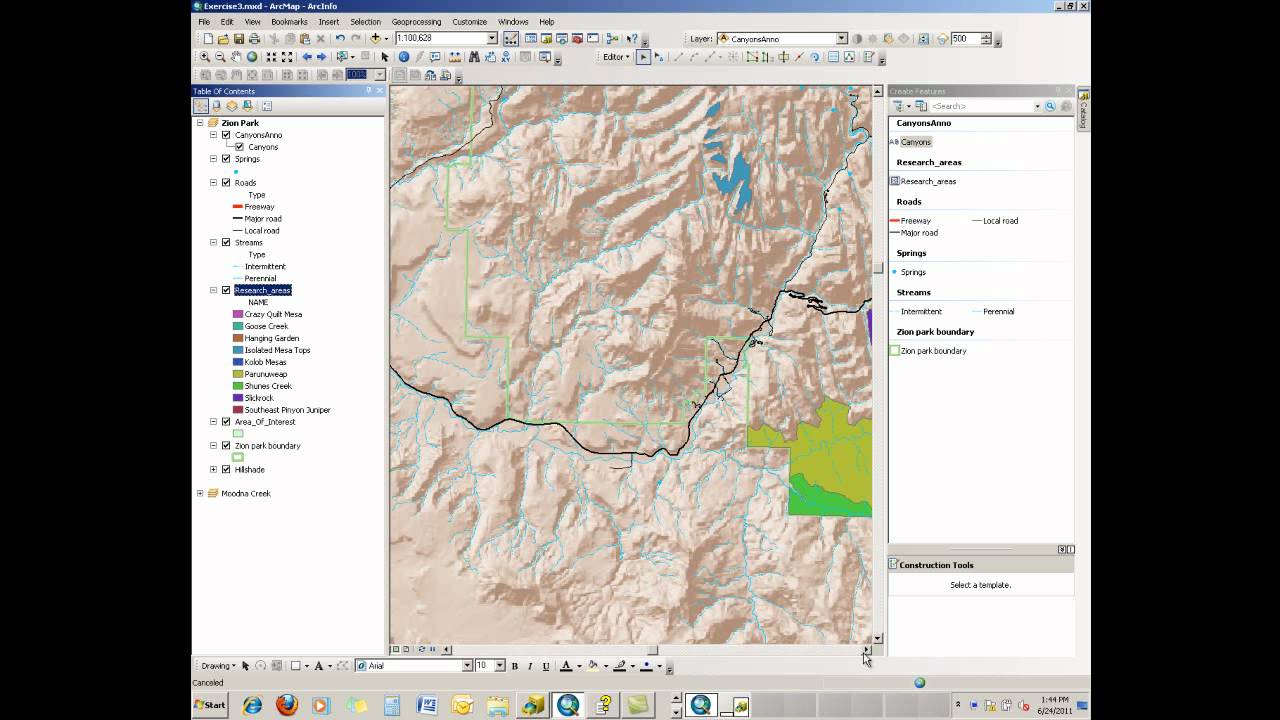
Task: Click the Windows Start button
Action: pyautogui.click(x=210, y=705)
